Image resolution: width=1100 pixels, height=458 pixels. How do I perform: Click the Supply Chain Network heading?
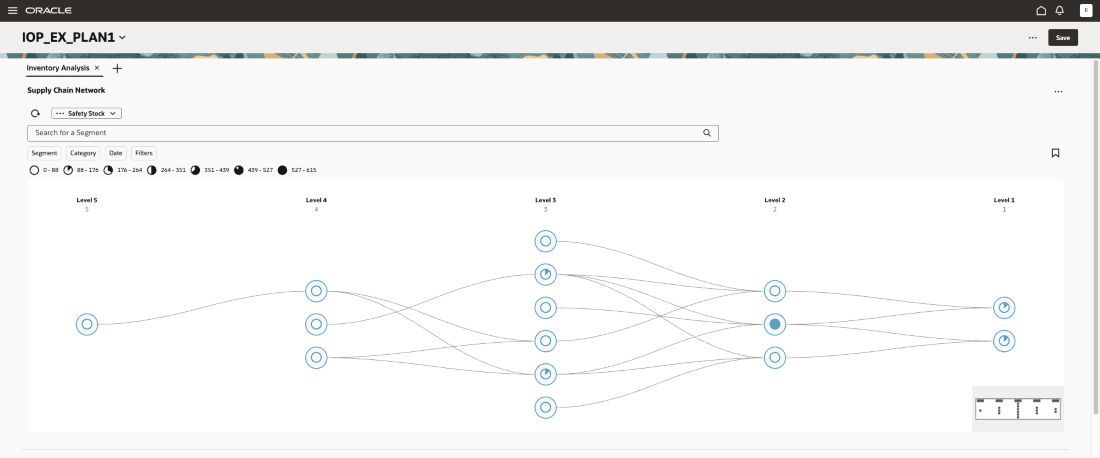pos(66,90)
